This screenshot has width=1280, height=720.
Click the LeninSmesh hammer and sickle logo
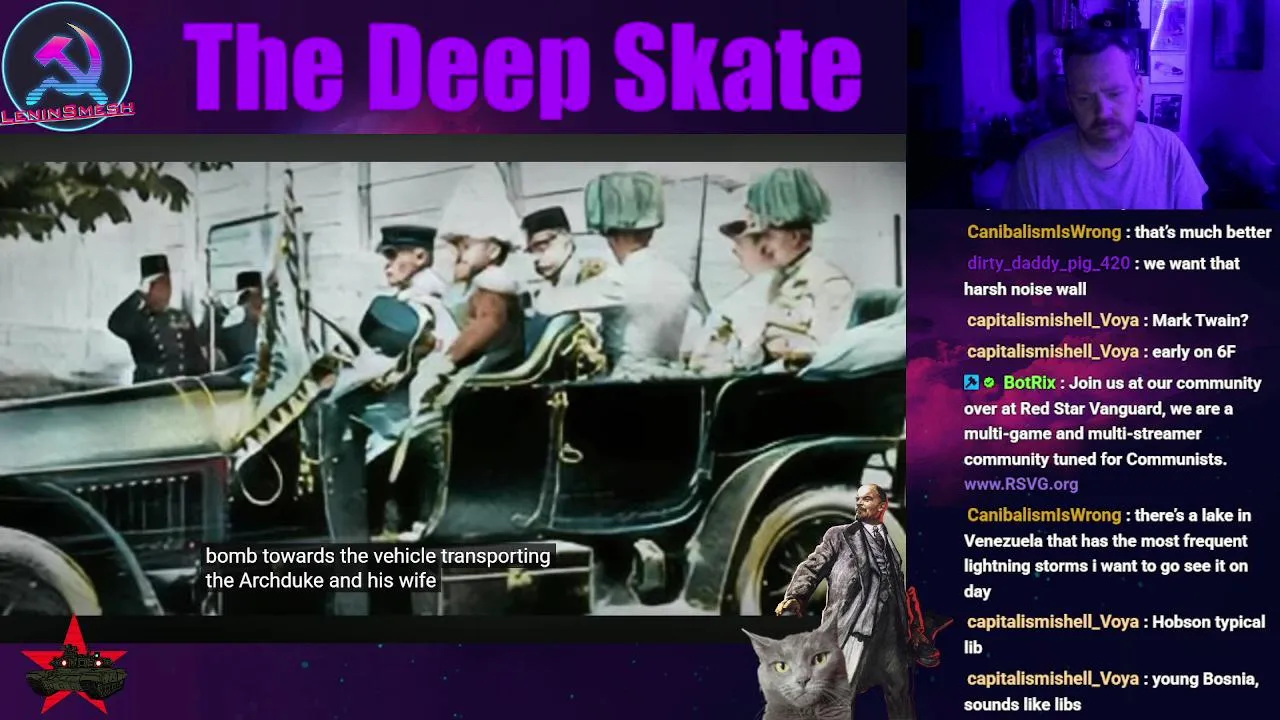tap(67, 67)
